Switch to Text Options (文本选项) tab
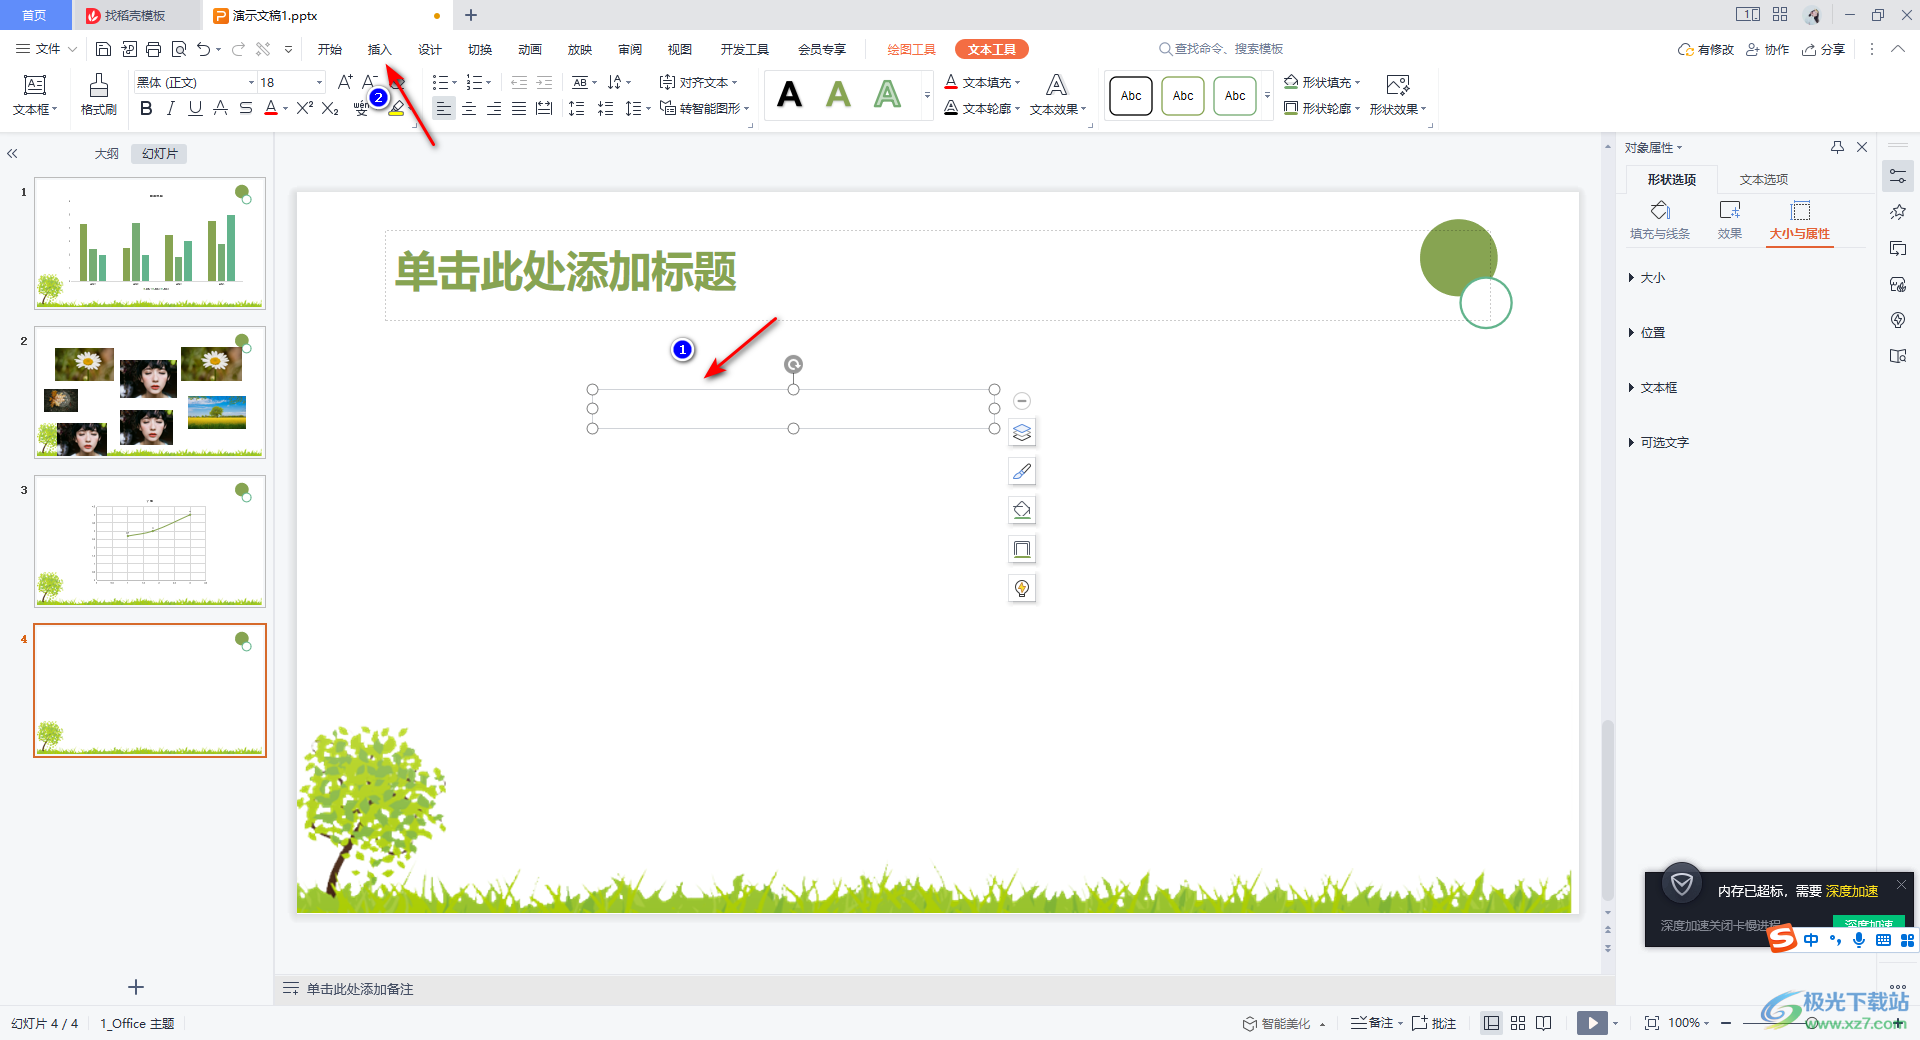This screenshot has height=1040, width=1920. tap(1764, 179)
